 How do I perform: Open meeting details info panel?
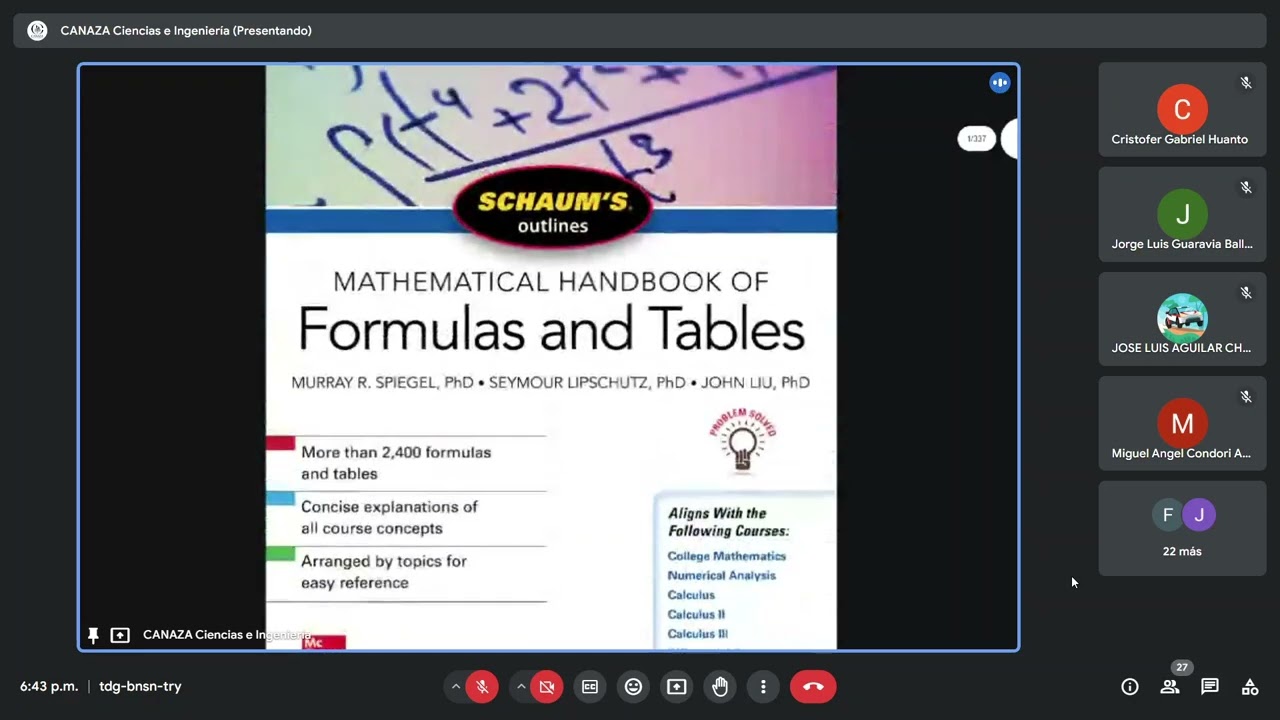click(x=1130, y=687)
